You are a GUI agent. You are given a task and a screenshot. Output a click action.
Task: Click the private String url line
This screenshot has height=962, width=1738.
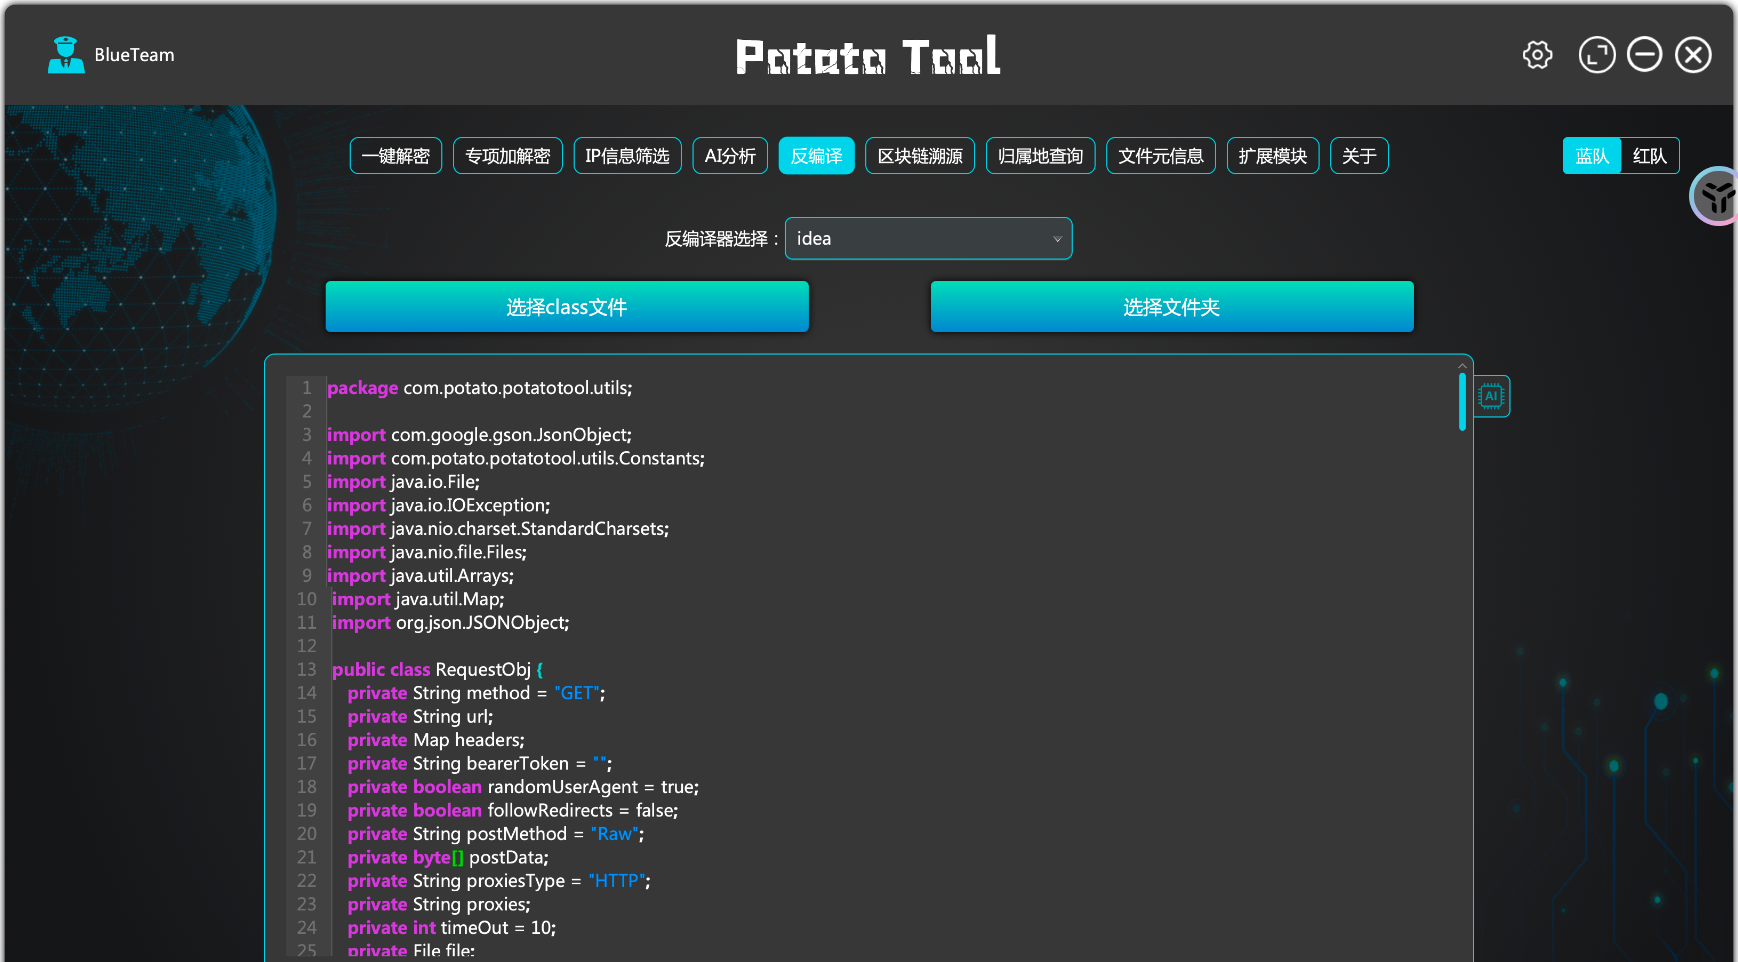click(421, 717)
